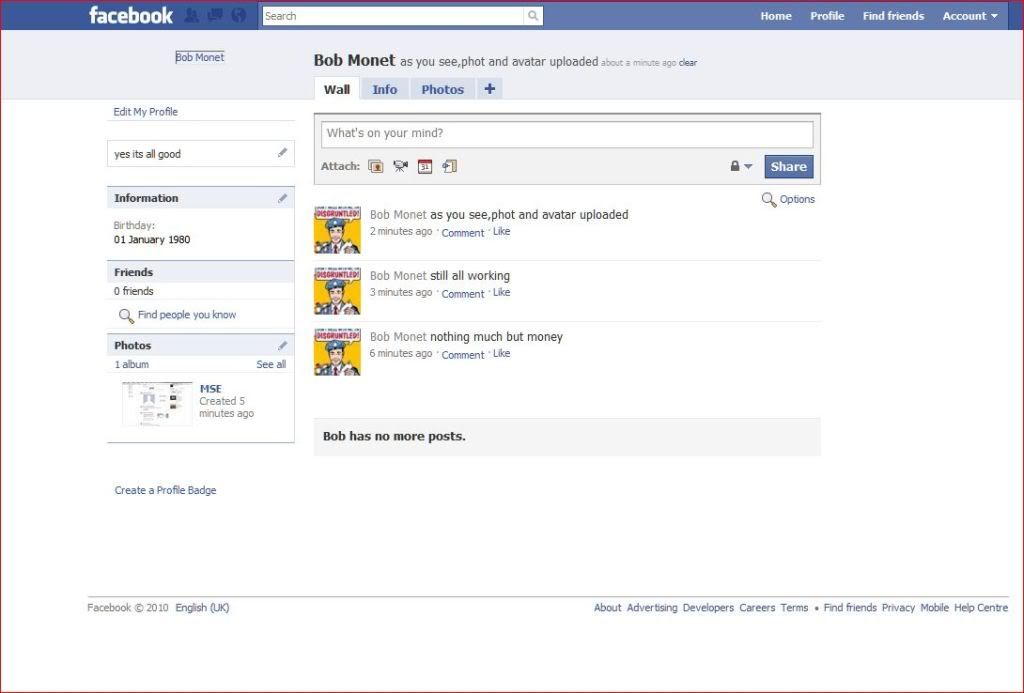Image resolution: width=1024 pixels, height=693 pixels.
Task: Attach a video to the post
Action: [x=400, y=167]
